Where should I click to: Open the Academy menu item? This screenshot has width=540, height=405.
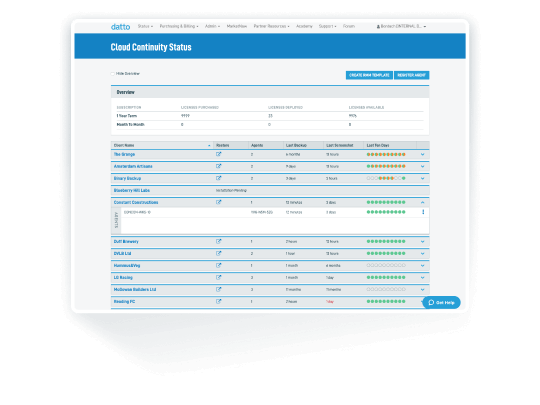[304, 26]
